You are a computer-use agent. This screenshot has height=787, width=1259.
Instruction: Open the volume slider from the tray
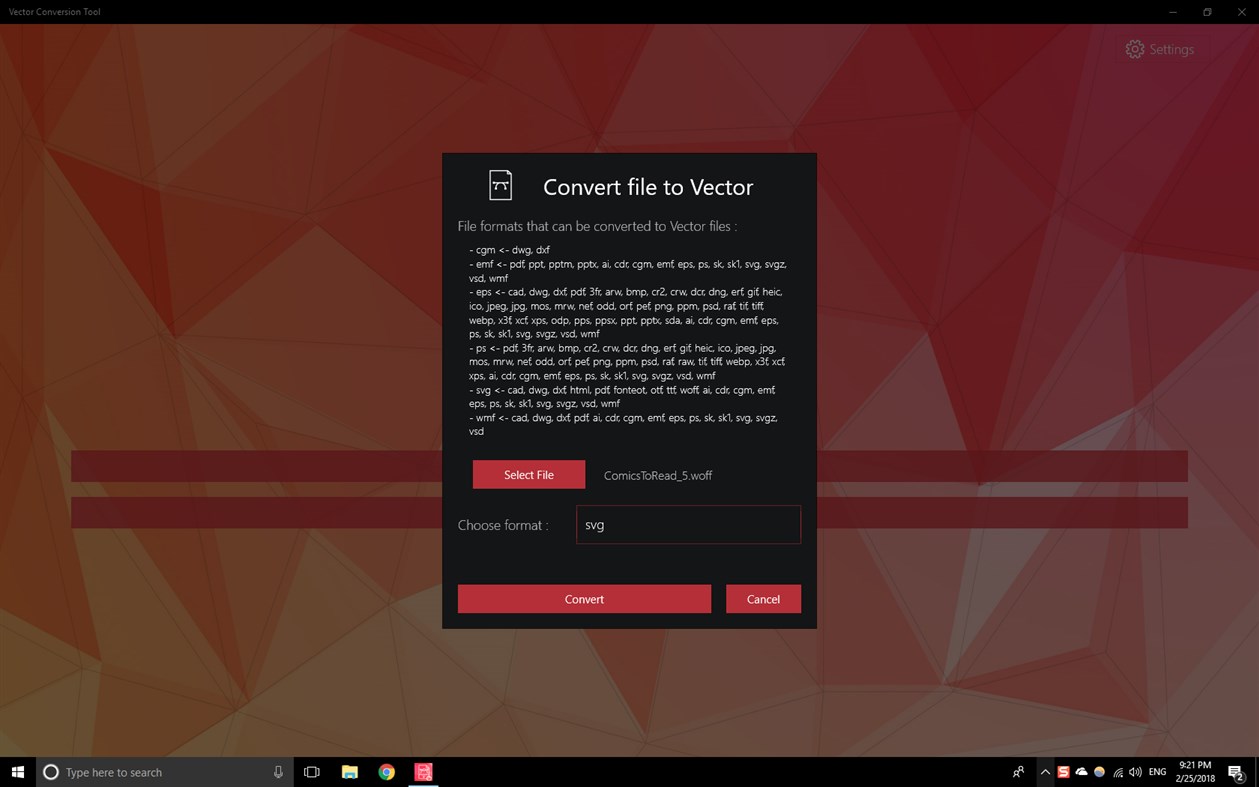tap(1135, 771)
